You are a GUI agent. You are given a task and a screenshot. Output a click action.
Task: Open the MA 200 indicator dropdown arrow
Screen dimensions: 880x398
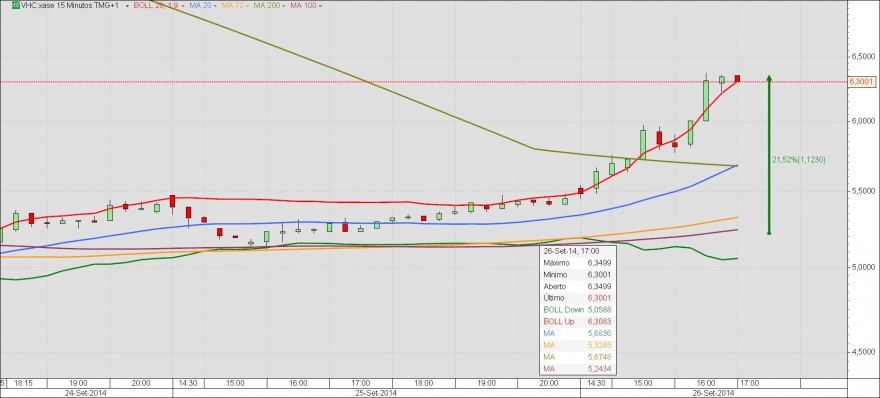tap(285, 6)
